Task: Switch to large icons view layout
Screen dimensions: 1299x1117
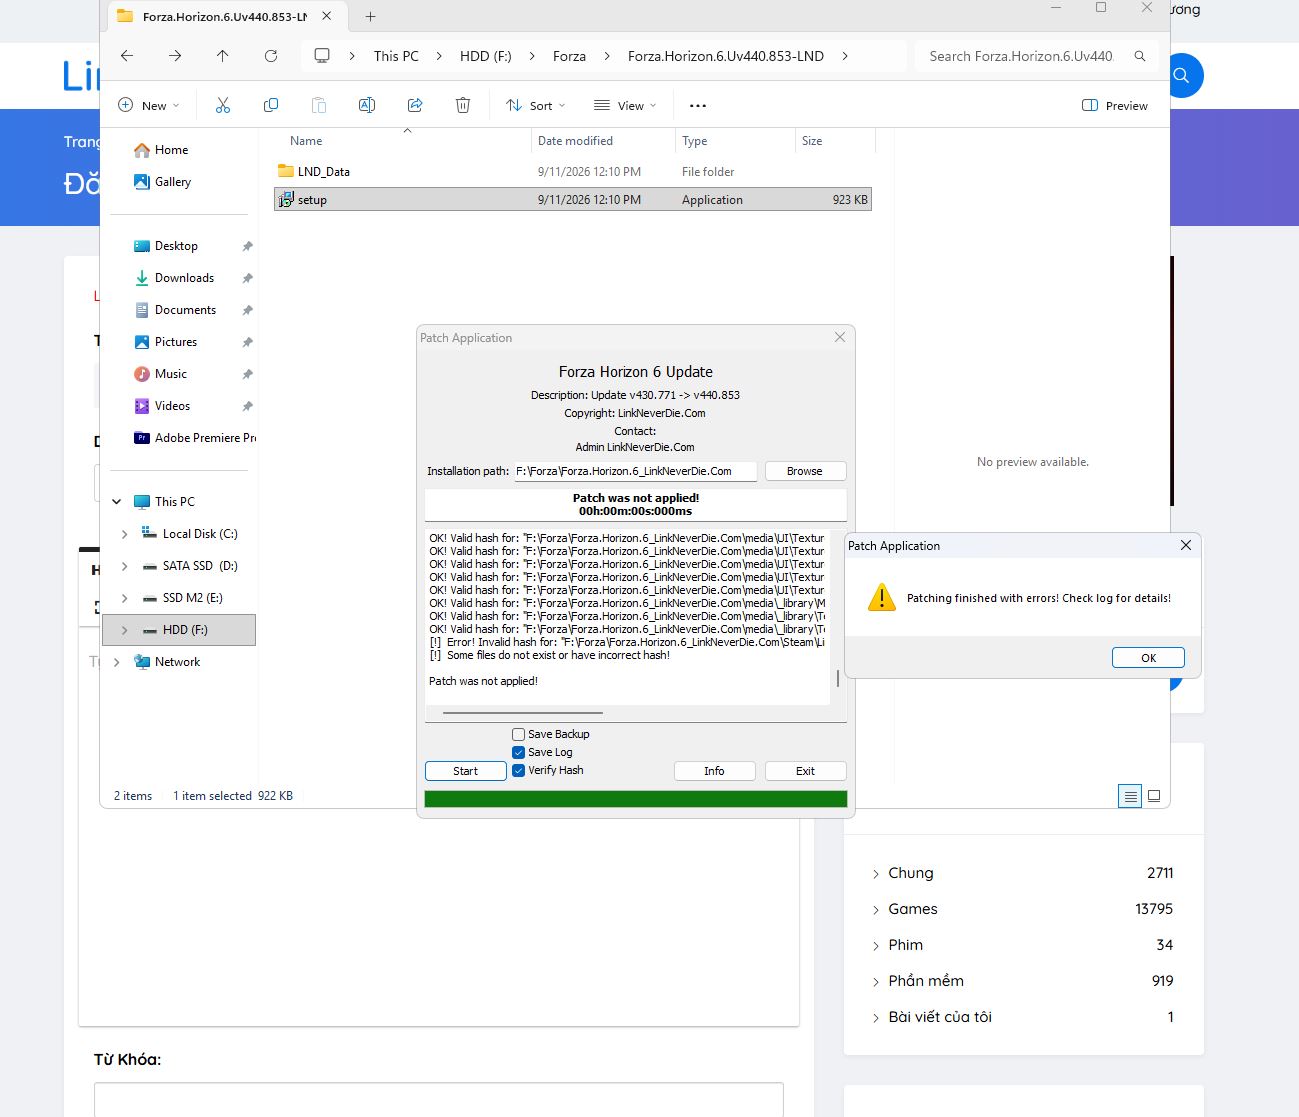Action: 1154,796
